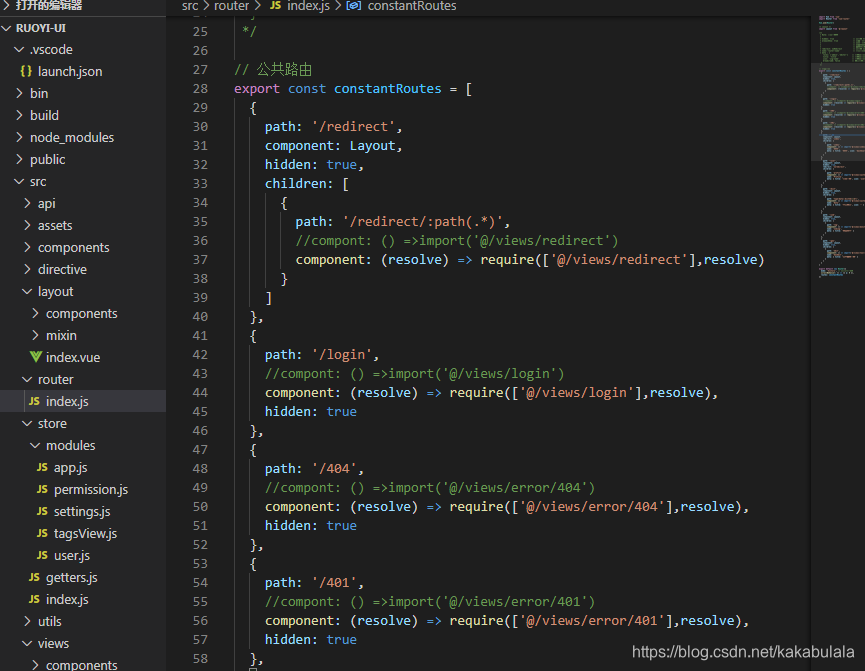865x671 pixels.
Task: Collapse the .vscode folder chevron
Action: pos(19,50)
